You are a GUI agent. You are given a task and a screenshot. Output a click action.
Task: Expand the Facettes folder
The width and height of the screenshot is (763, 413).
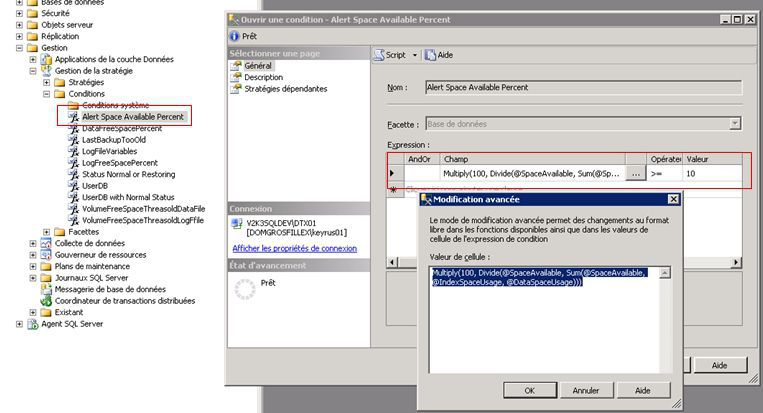pyautogui.click(x=47, y=232)
